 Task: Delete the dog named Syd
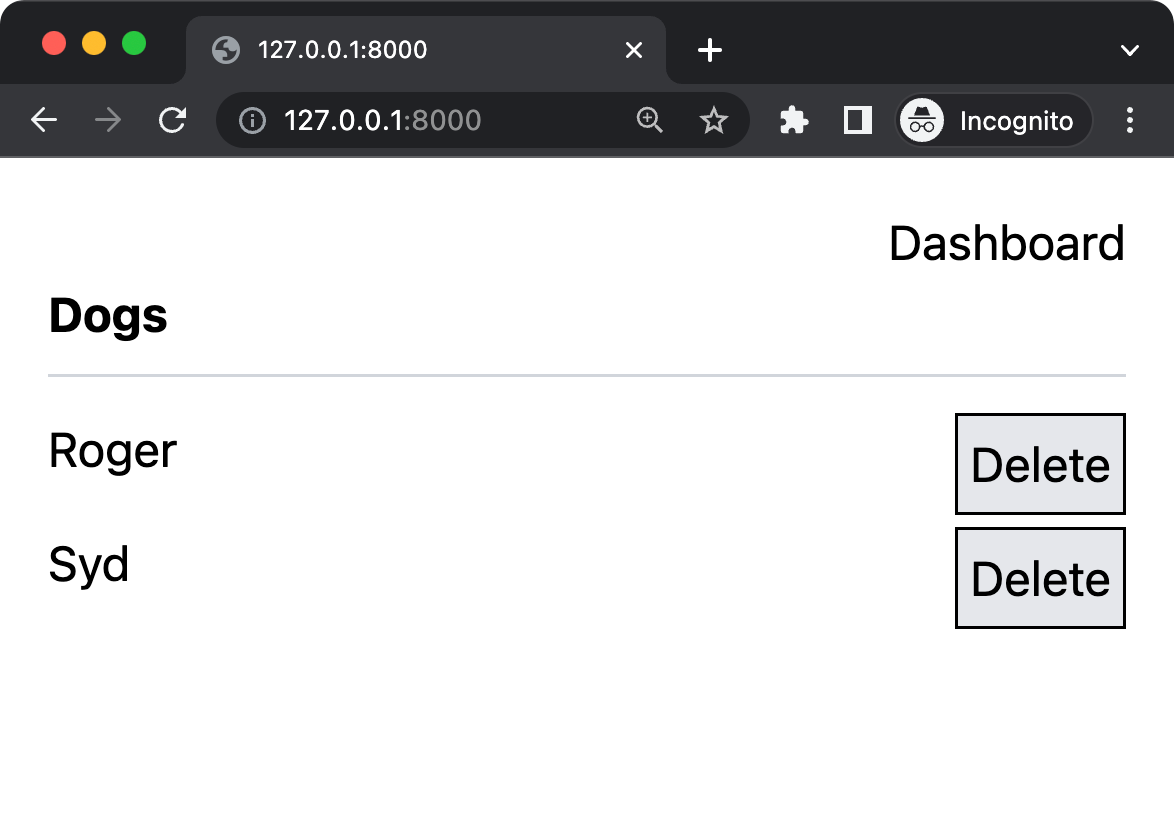(1040, 578)
